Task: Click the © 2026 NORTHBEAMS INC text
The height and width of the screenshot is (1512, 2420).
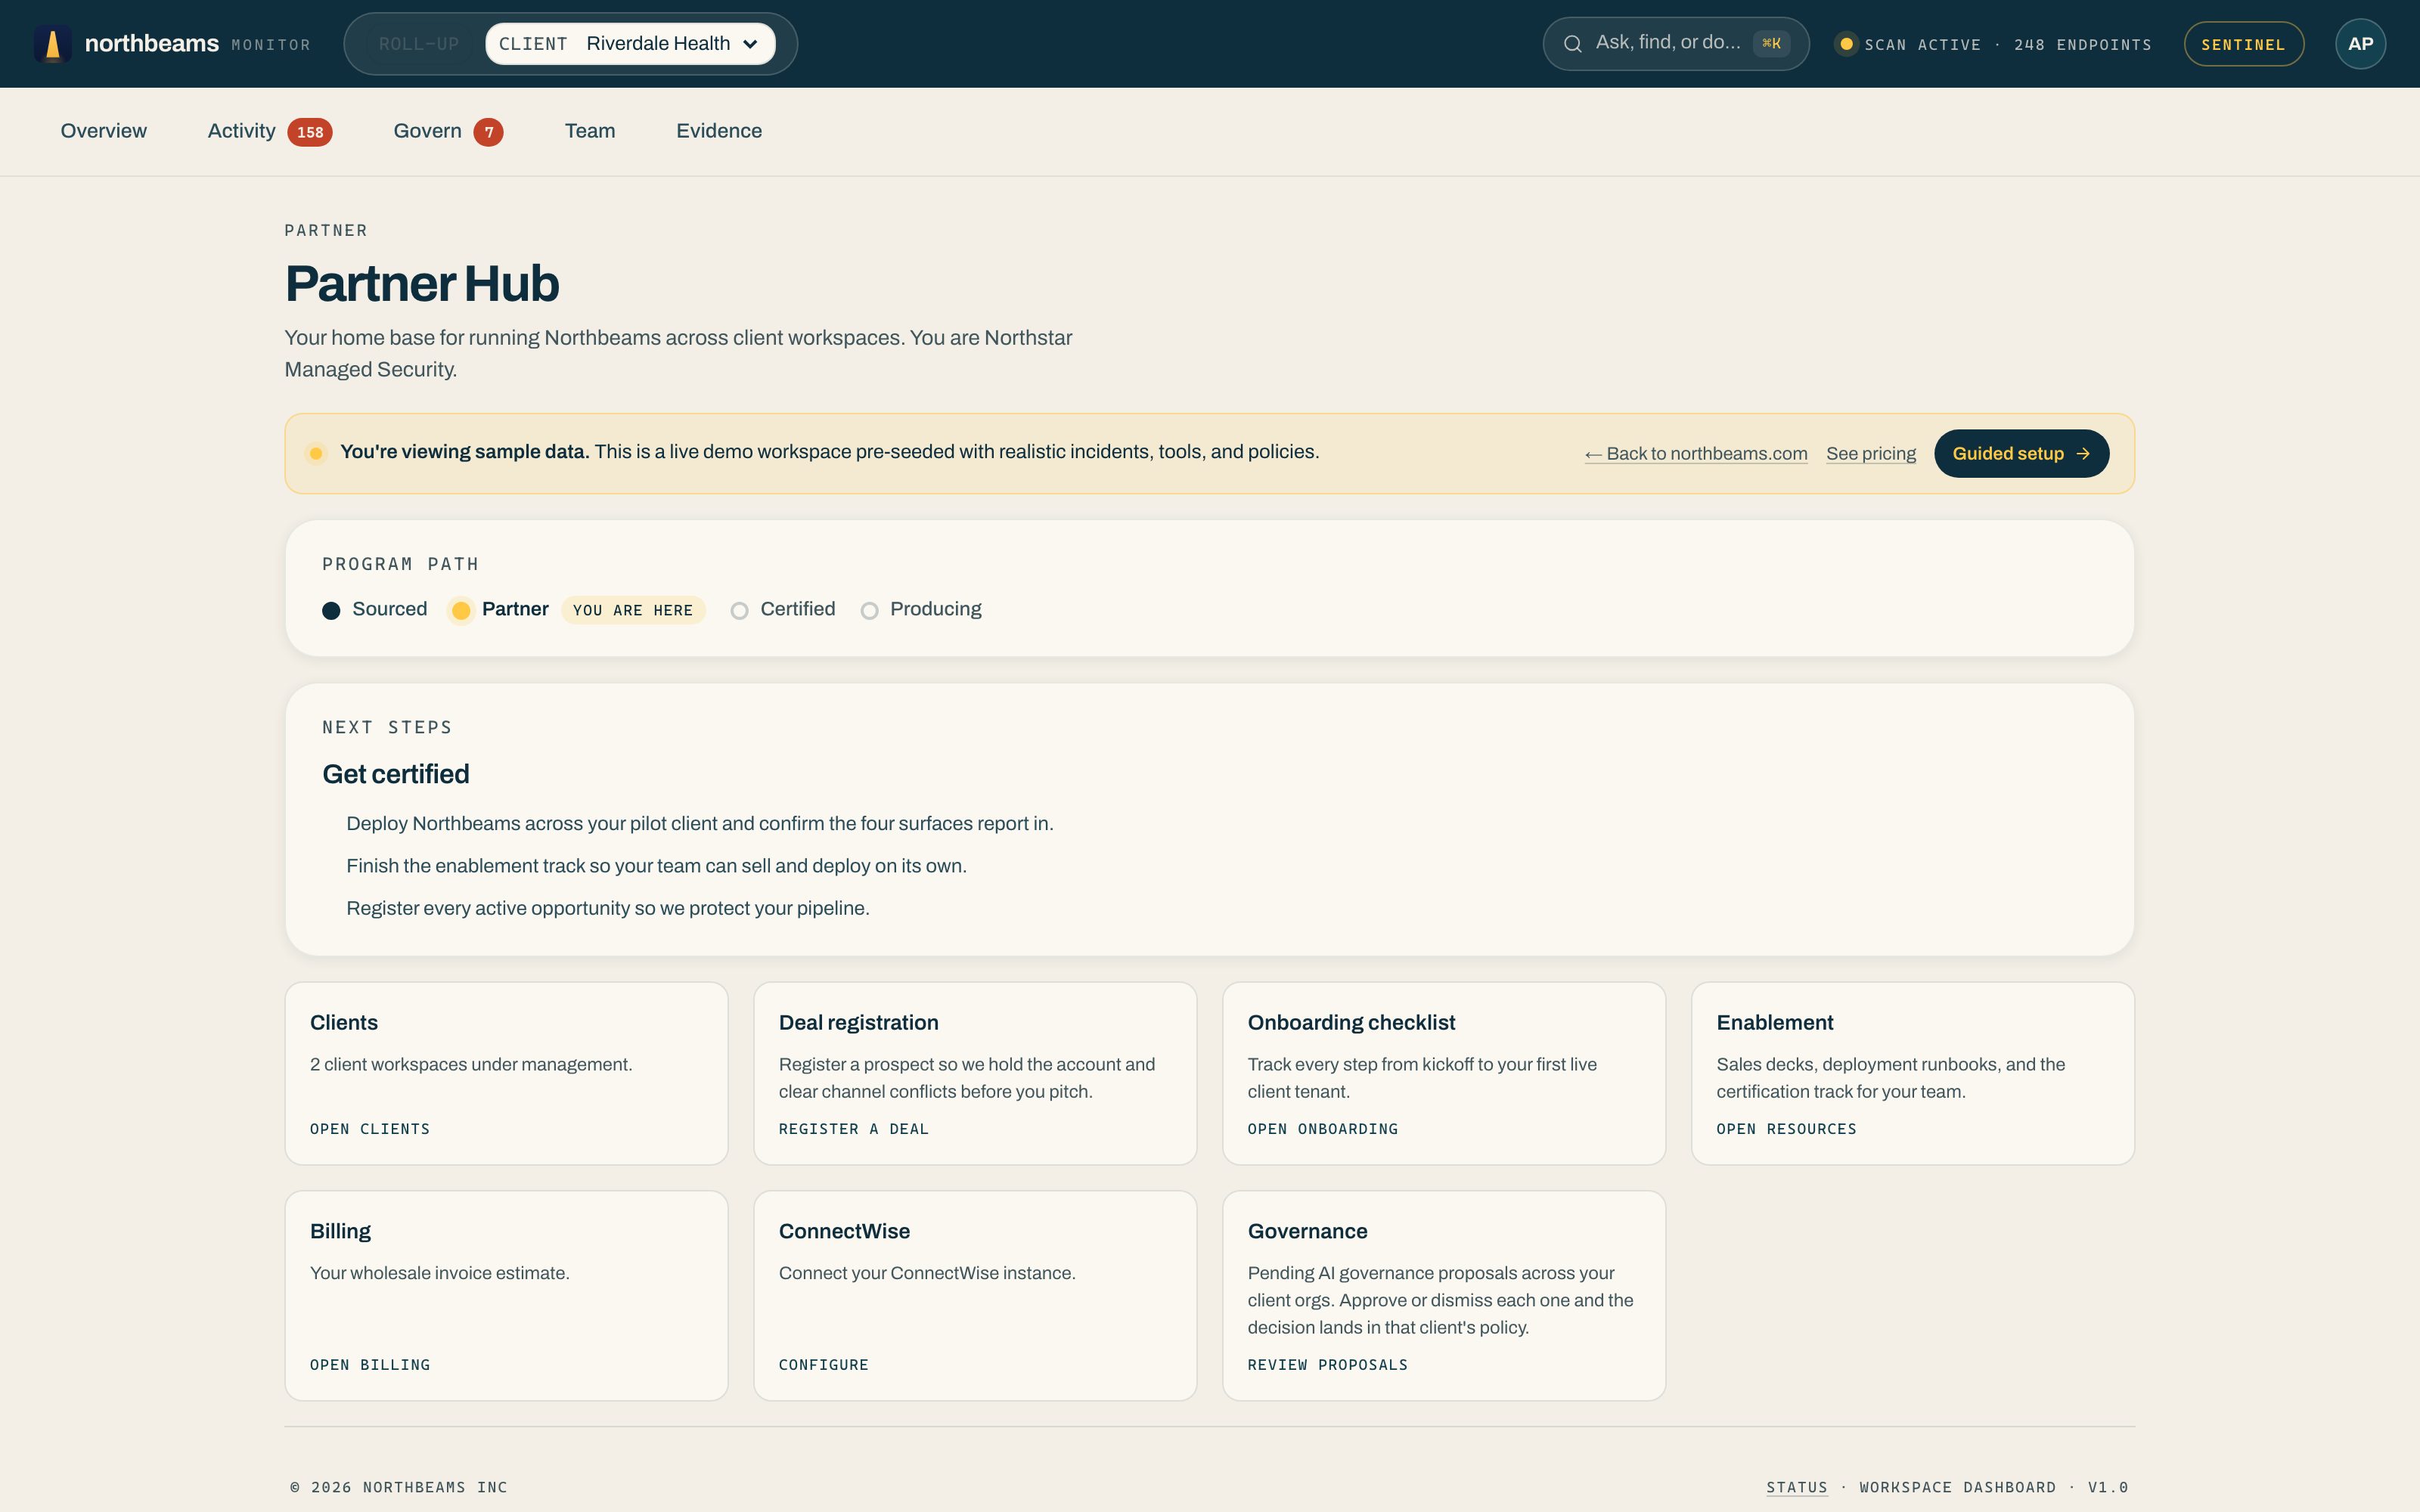Action: coord(399,1487)
